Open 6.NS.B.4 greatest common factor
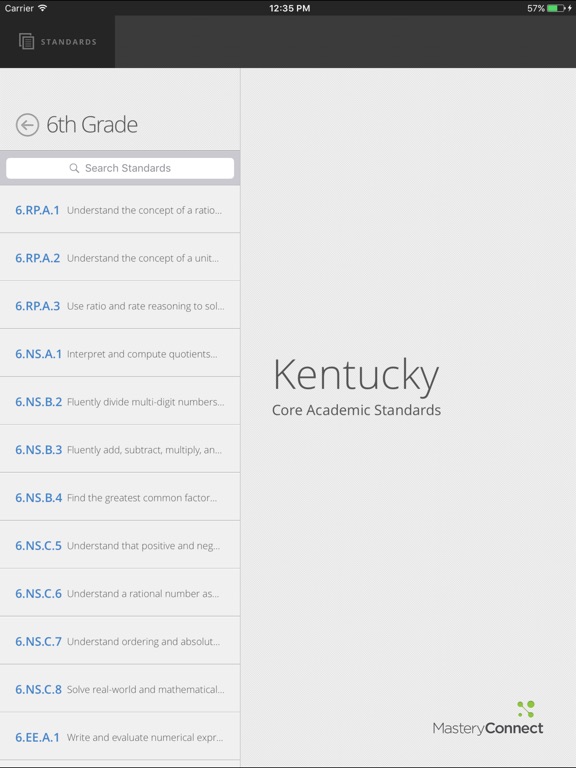Image resolution: width=576 pixels, height=768 pixels. click(x=120, y=498)
